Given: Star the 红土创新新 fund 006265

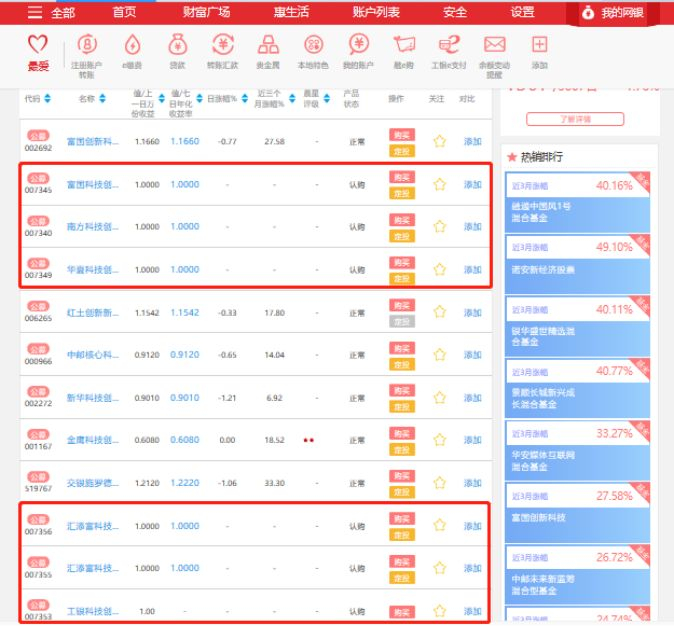Looking at the screenshot, I should pos(439,312).
